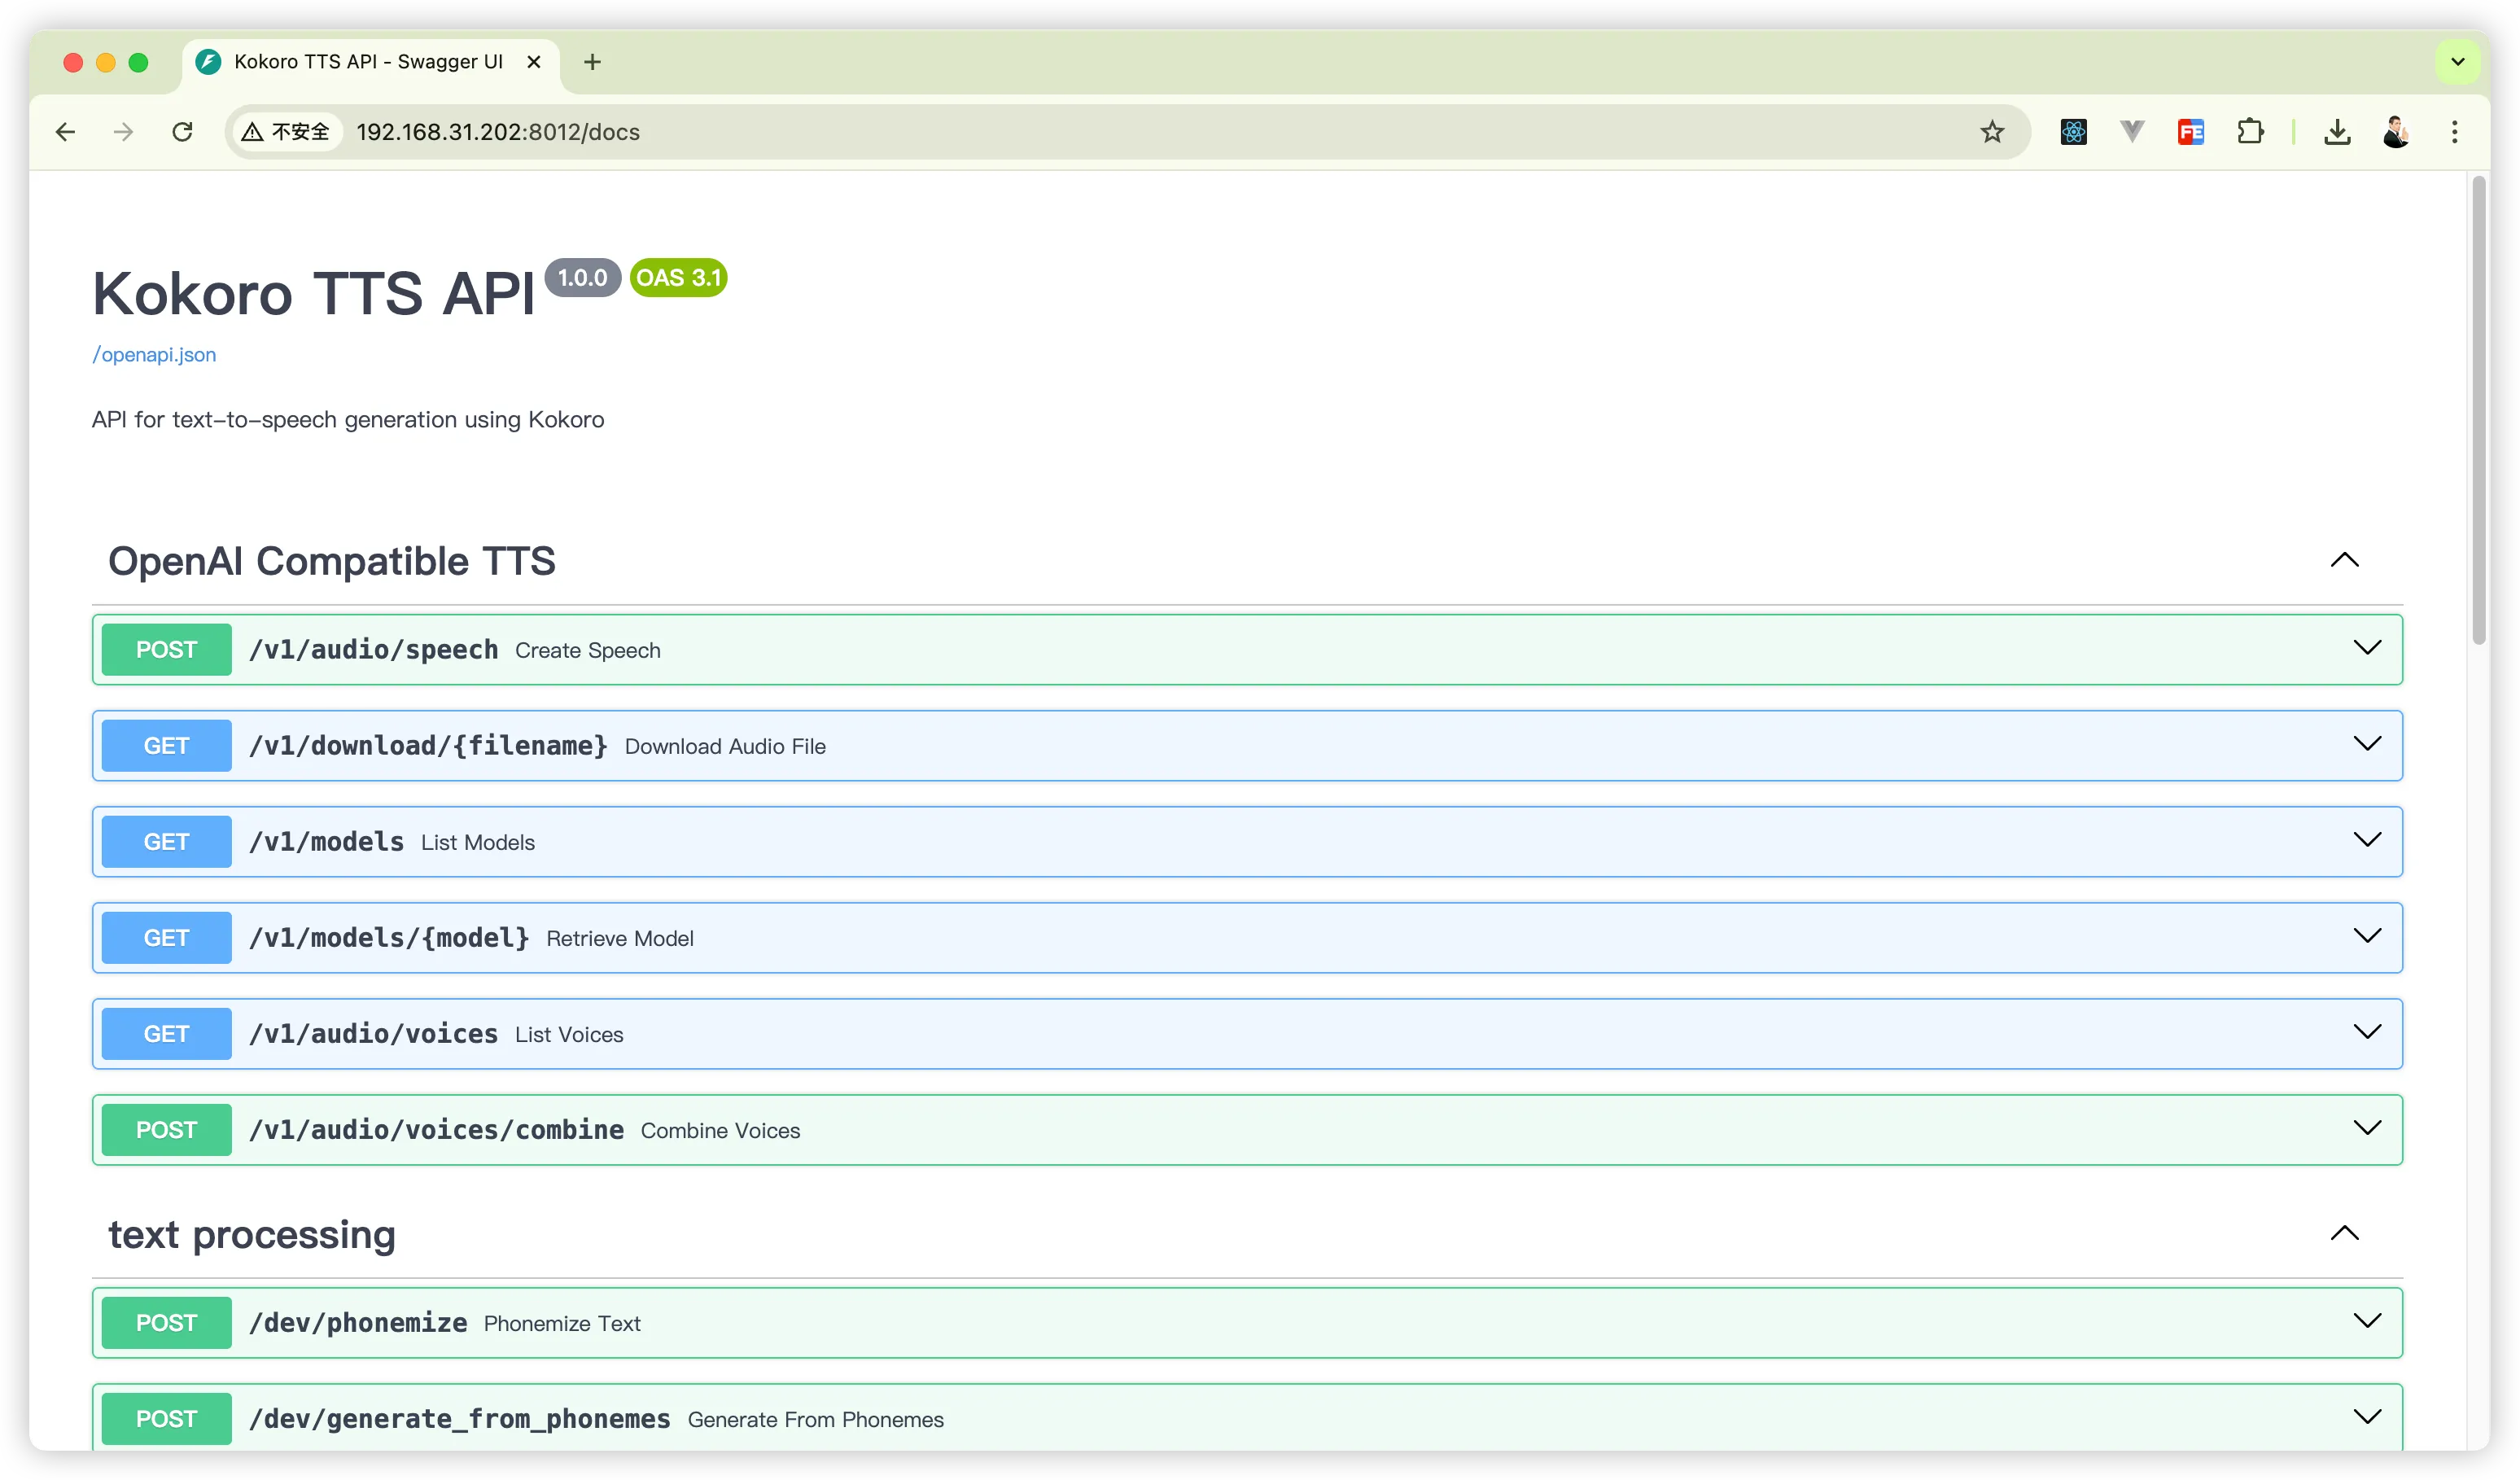This screenshot has width=2520, height=1480.
Task: Click POST badge for Combine Voices
Action: point(167,1130)
